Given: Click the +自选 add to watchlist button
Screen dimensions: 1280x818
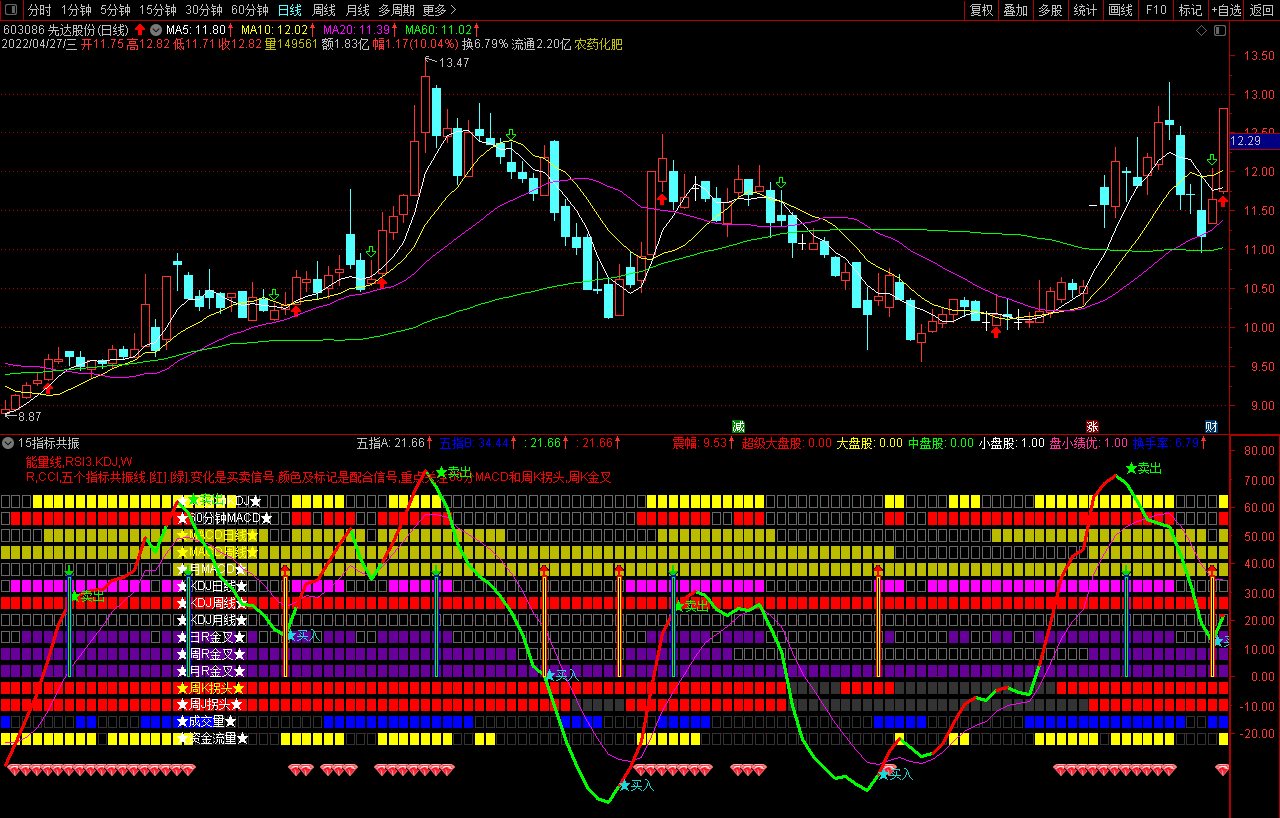Looking at the screenshot, I should point(1226,10).
